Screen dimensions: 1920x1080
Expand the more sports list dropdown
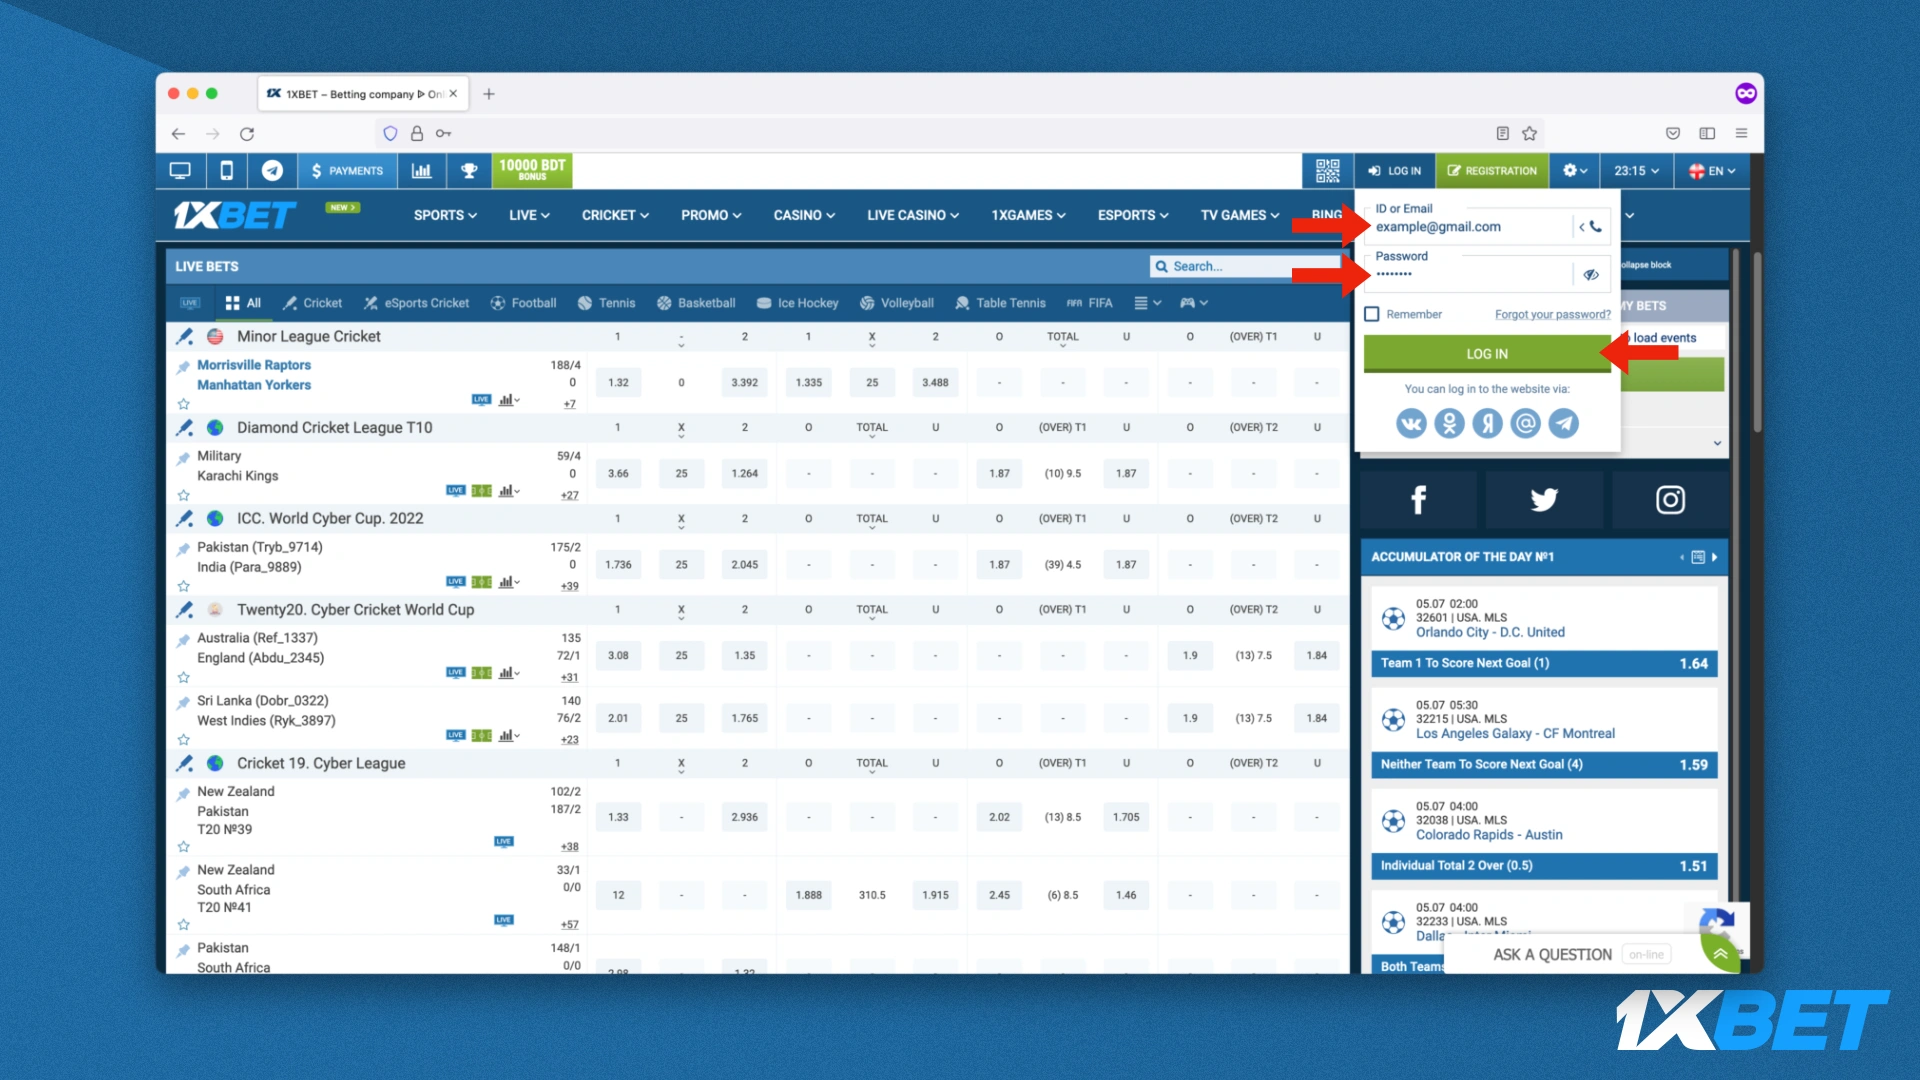click(1147, 303)
